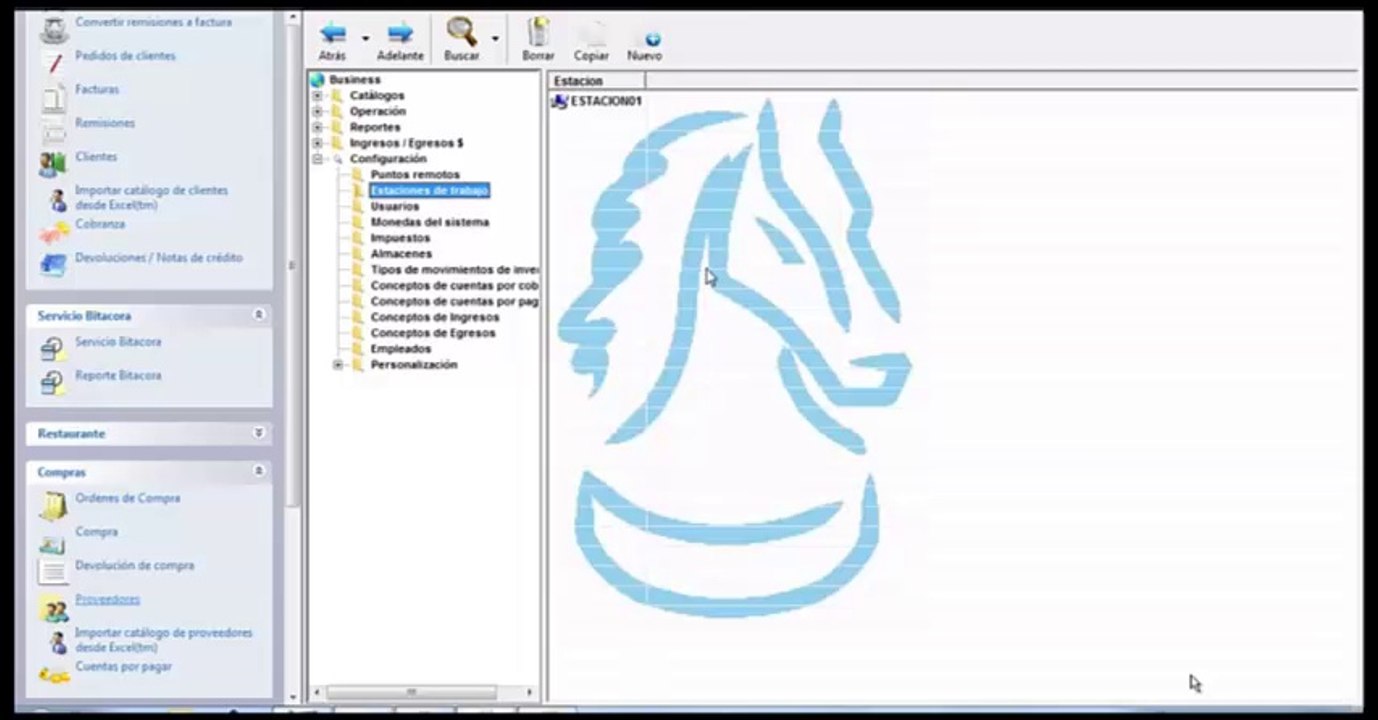This screenshot has height=720, width=1378.
Task: Click the Remisiones icon
Action: tap(54, 129)
